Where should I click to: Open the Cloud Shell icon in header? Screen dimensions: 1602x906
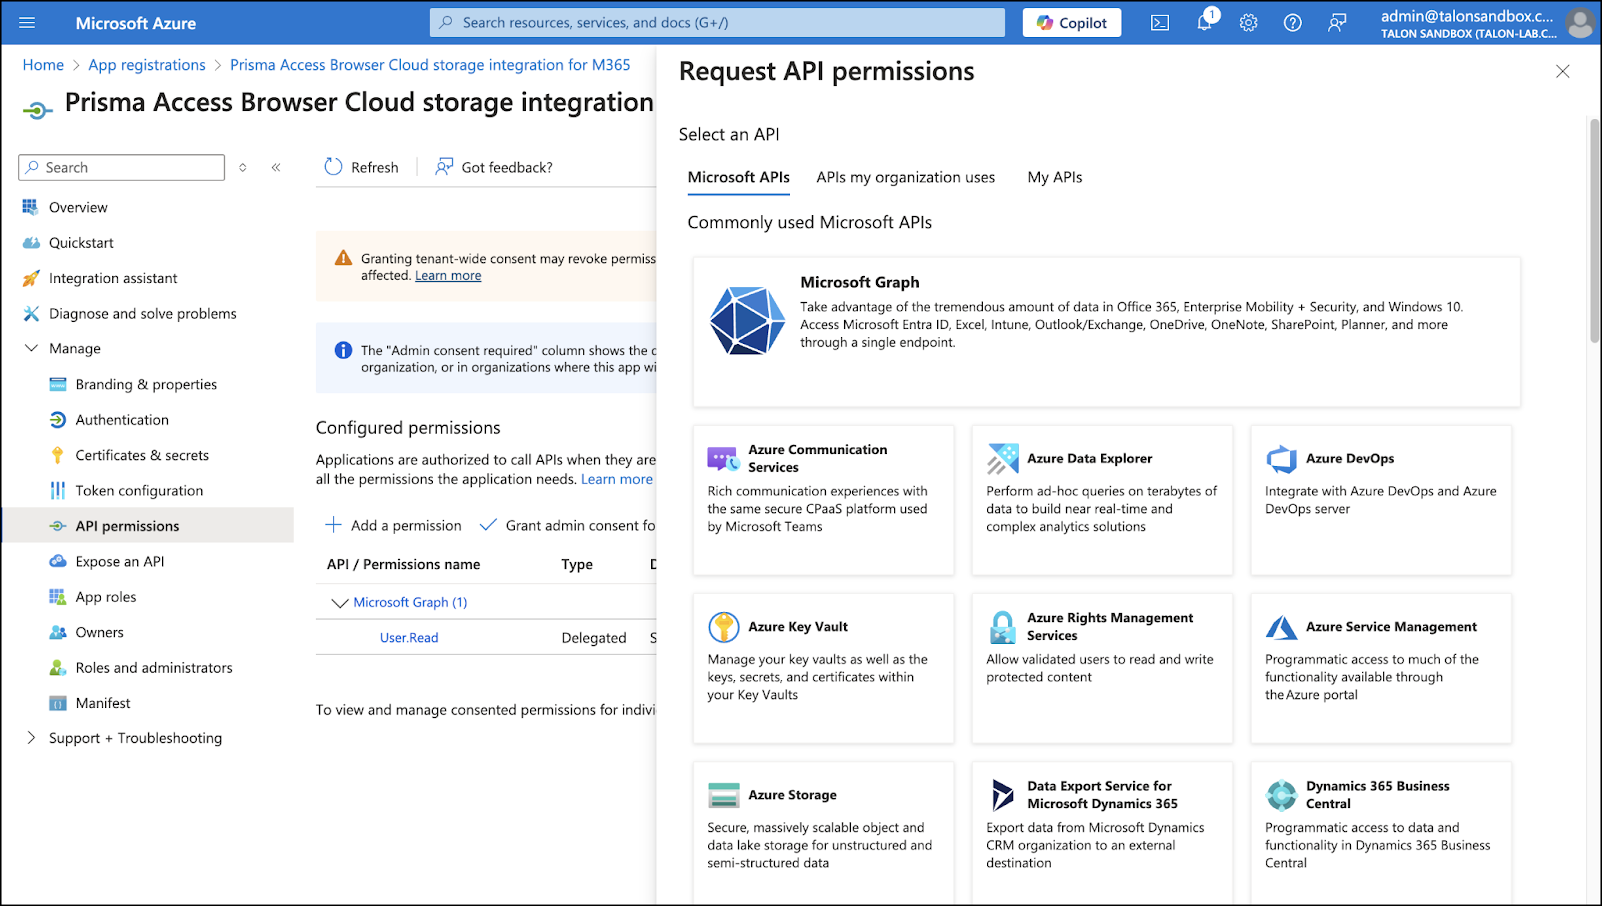pos(1160,23)
